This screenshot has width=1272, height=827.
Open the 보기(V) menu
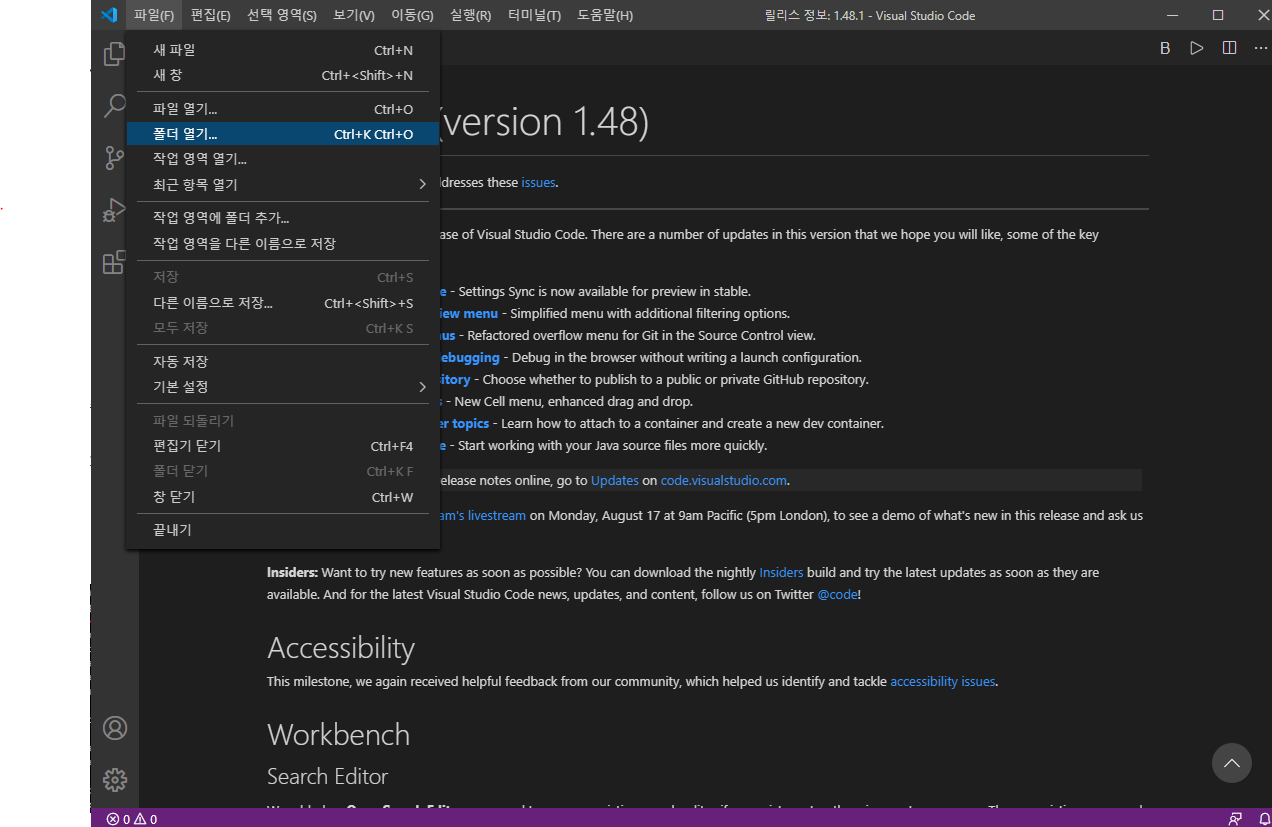[354, 15]
